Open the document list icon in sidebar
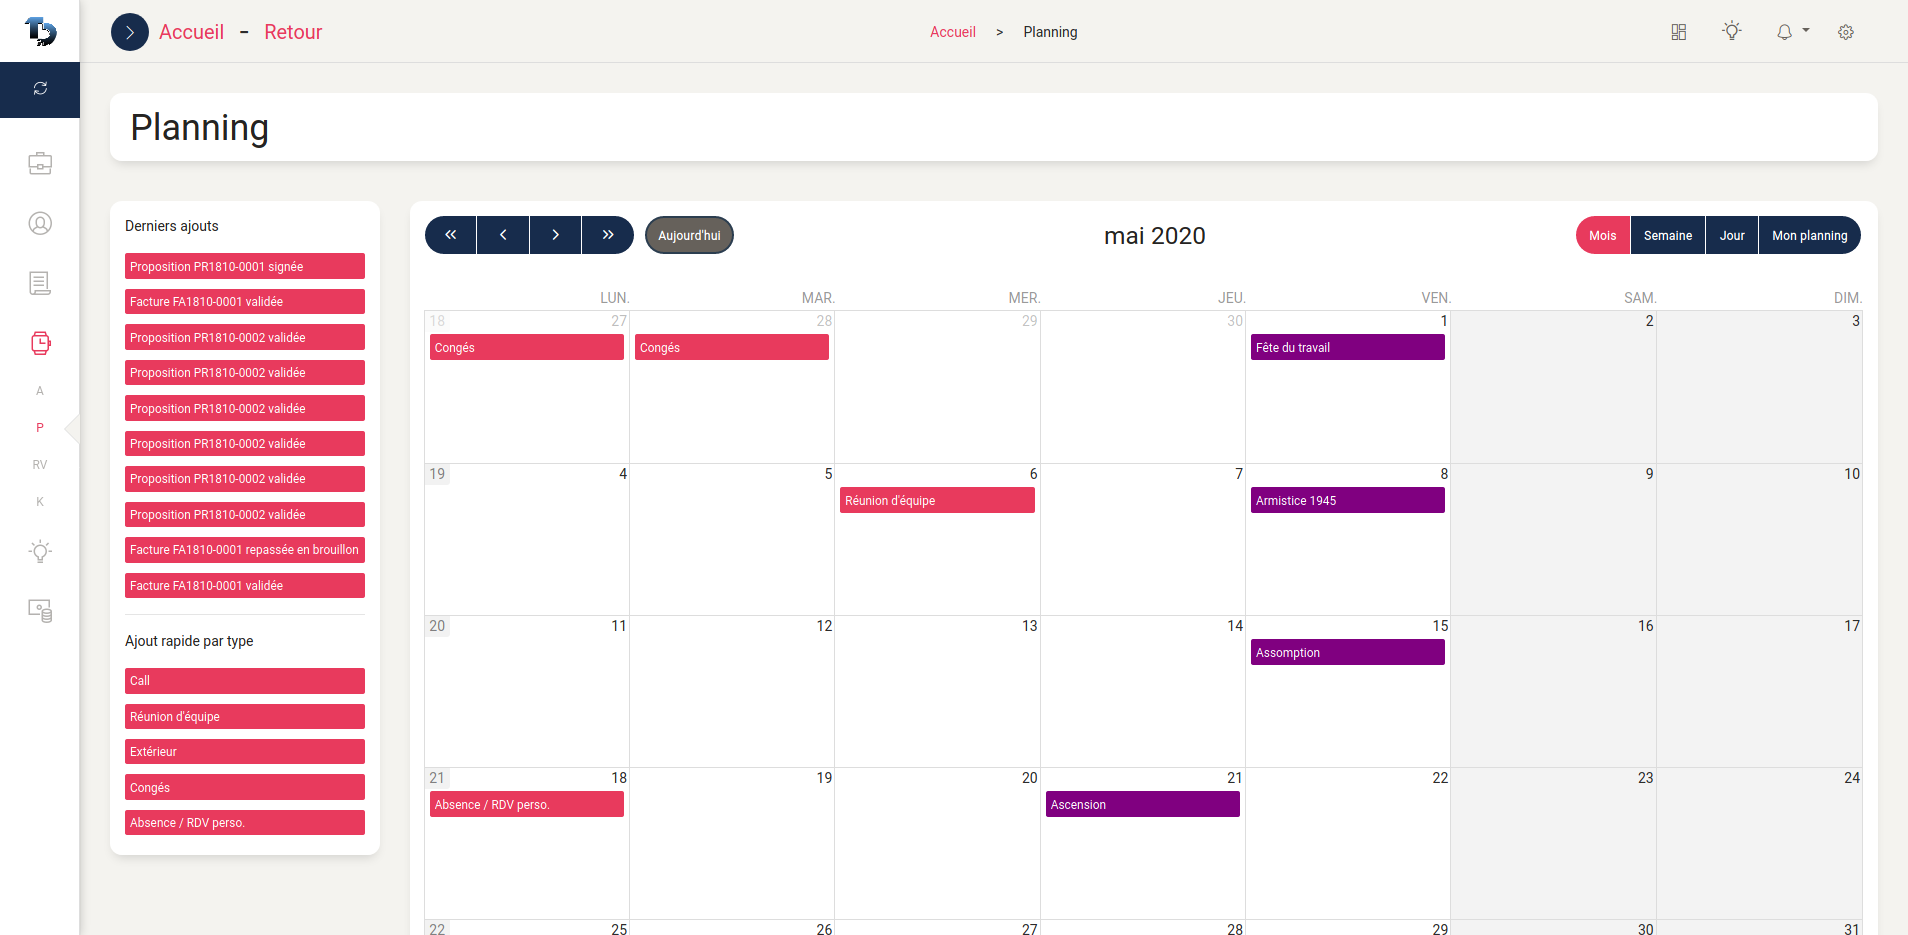This screenshot has height=935, width=1908. click(x=40, y=283)
